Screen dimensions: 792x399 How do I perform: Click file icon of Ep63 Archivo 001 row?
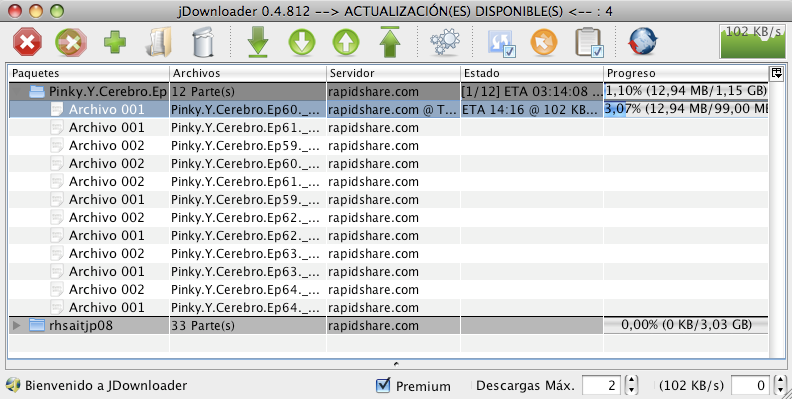pos(57,271)
